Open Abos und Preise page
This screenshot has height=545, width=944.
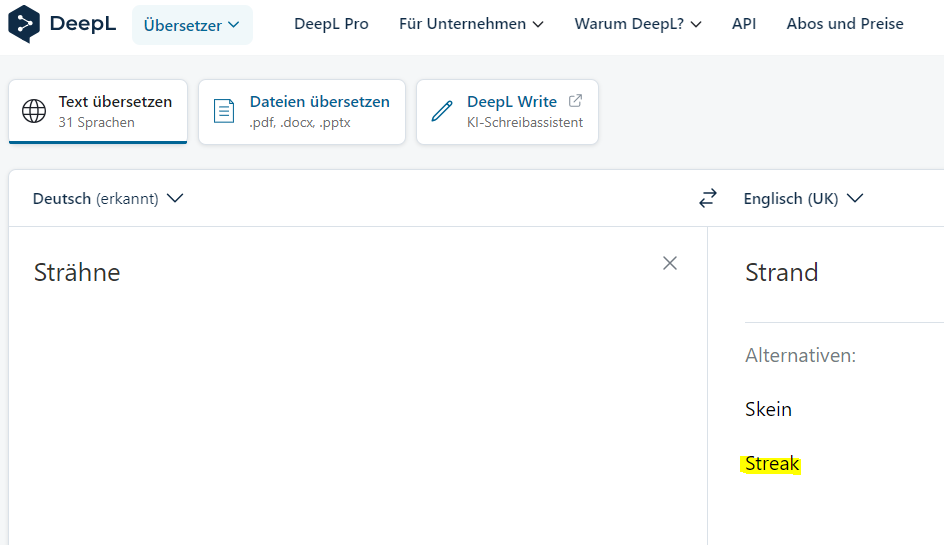pos(845,24)
